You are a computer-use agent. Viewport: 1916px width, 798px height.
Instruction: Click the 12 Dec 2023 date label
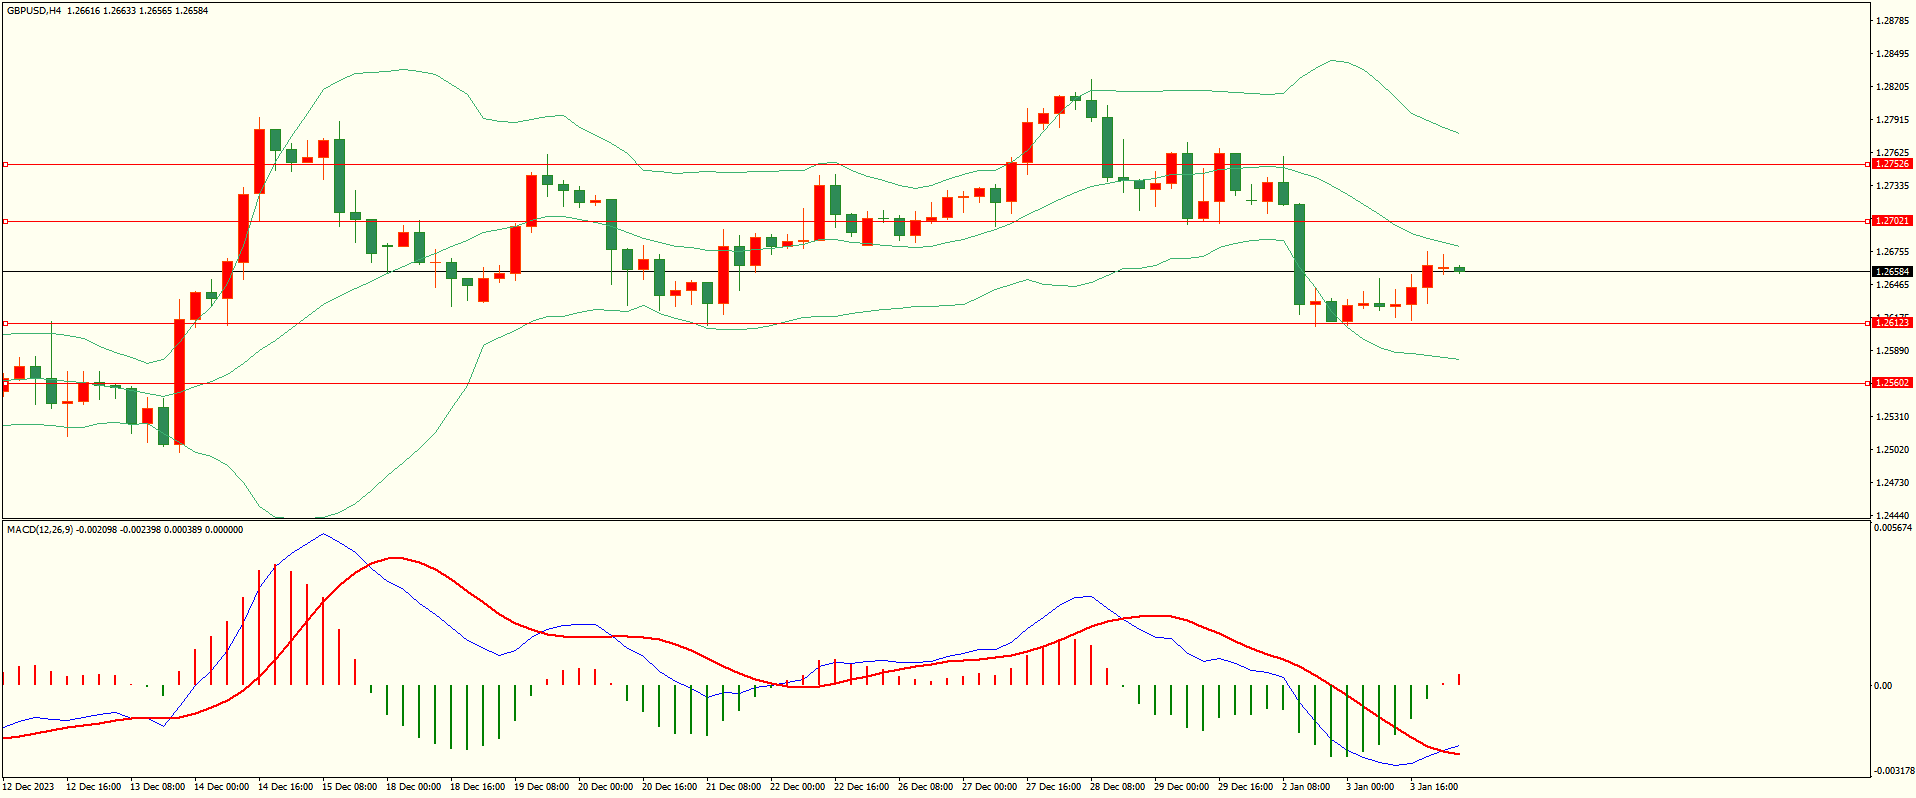pos(29,787)
